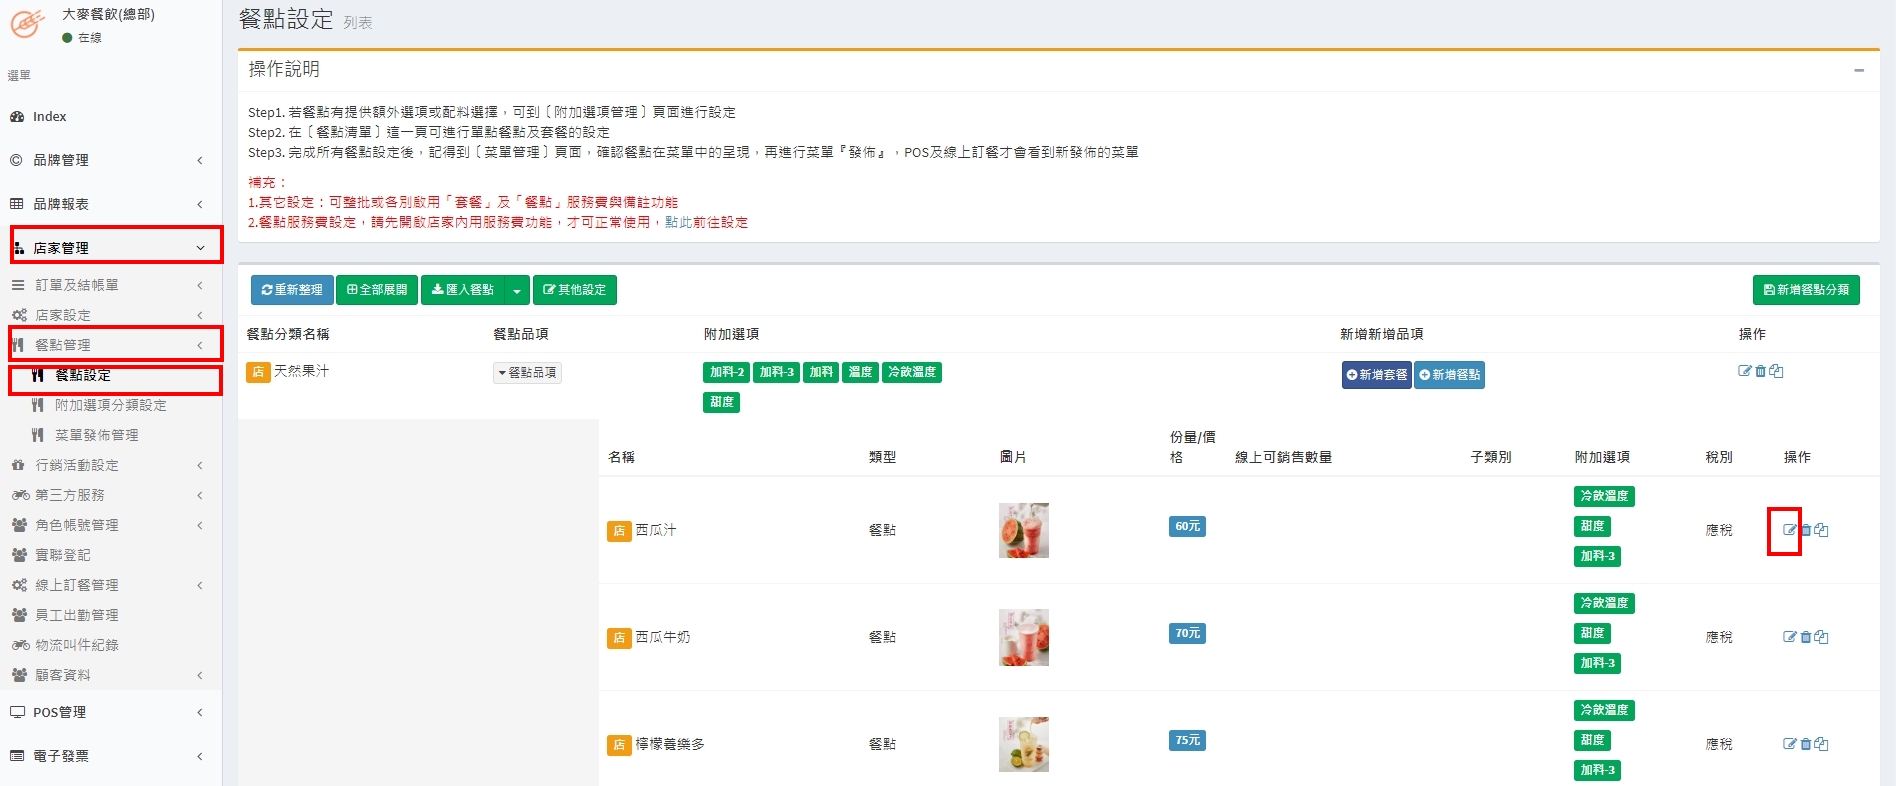1896x786 pixels.
Task: Go to 菜單發佈管理 in the sidebar
Action: coord(96,435)
